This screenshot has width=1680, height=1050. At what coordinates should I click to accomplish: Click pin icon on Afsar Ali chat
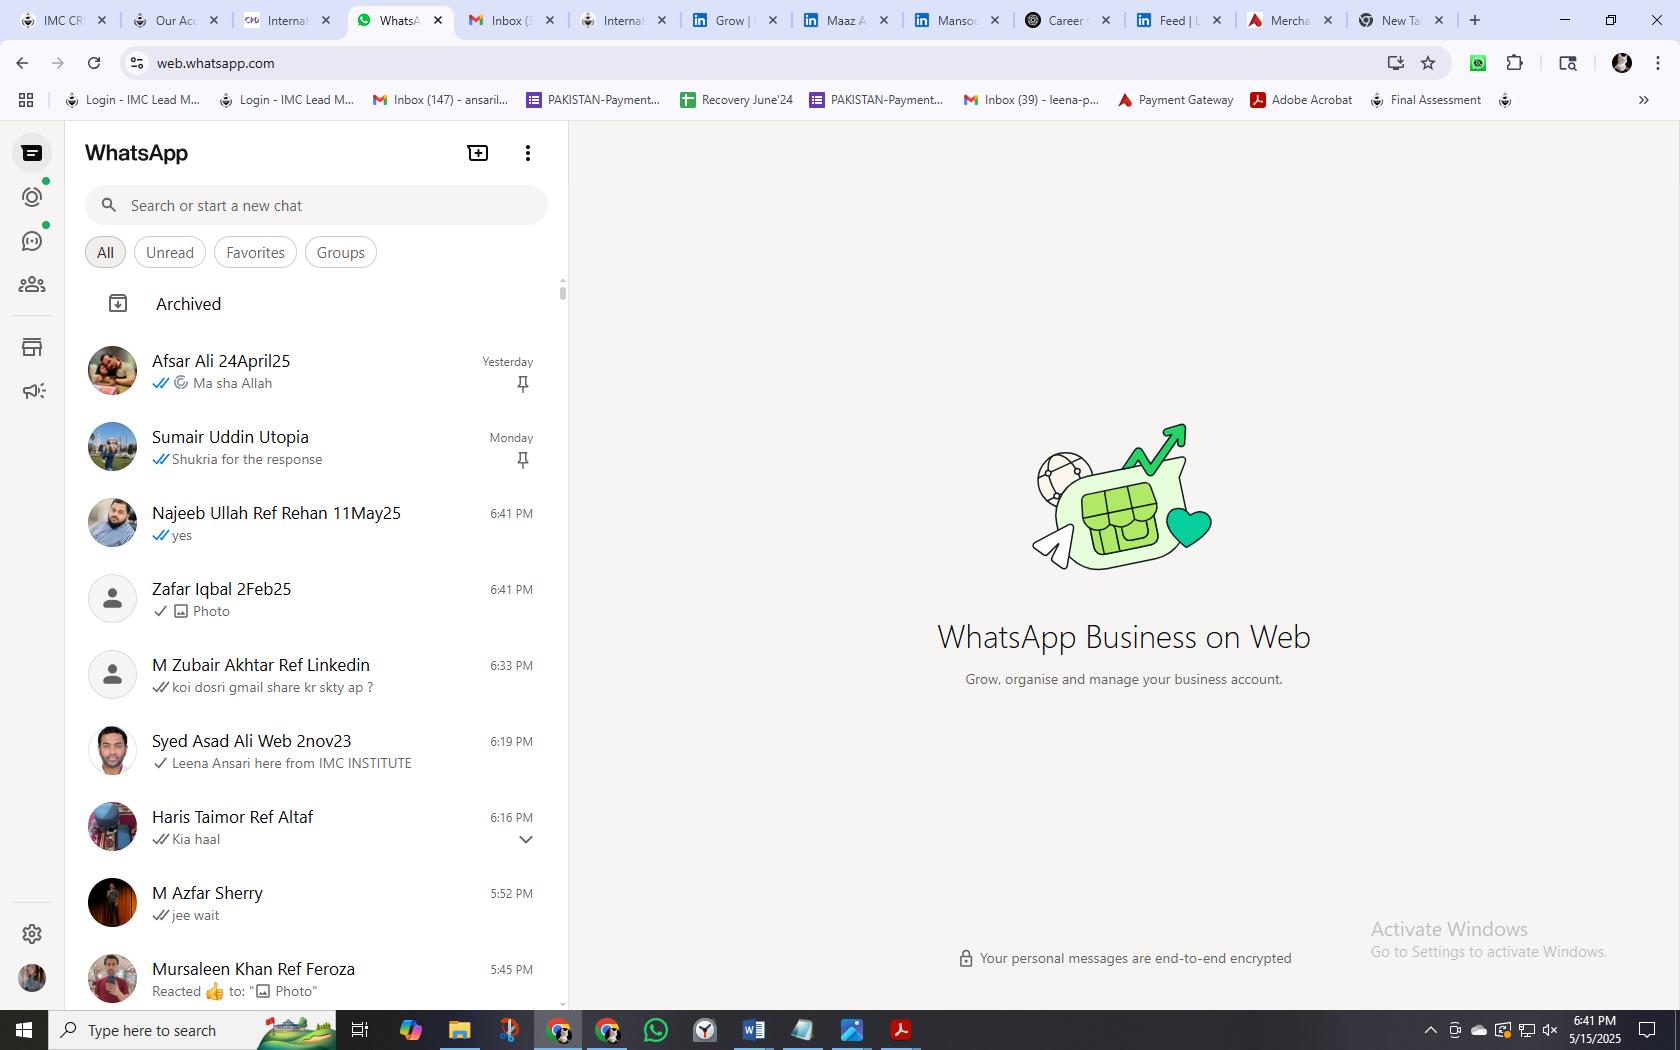[522, 384]
